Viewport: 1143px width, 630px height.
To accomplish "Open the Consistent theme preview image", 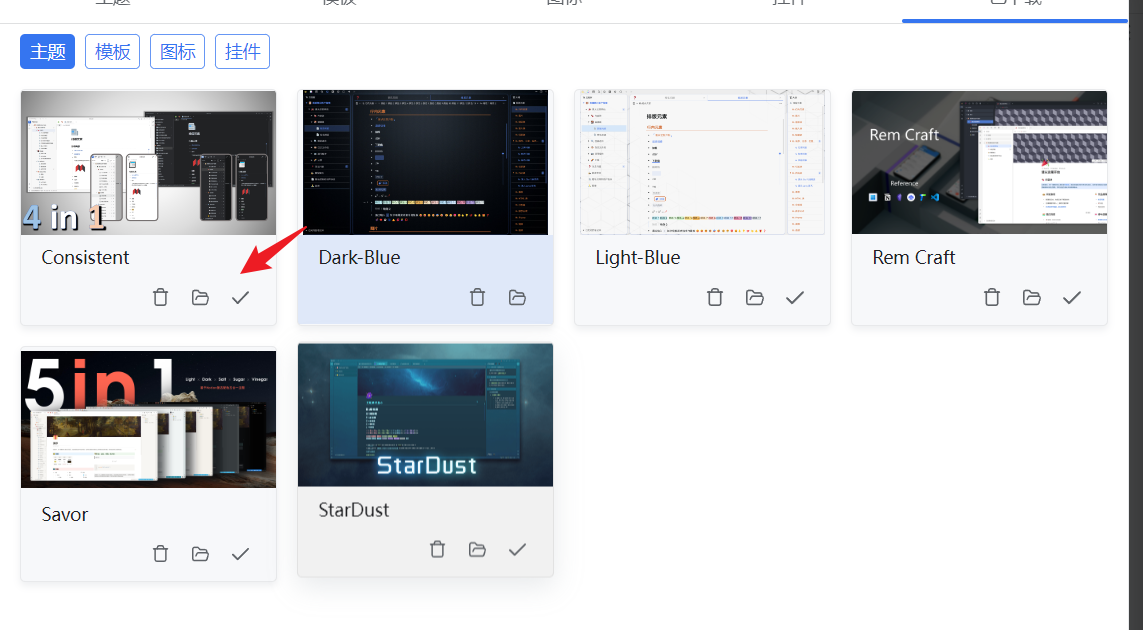I will (149, 163).
